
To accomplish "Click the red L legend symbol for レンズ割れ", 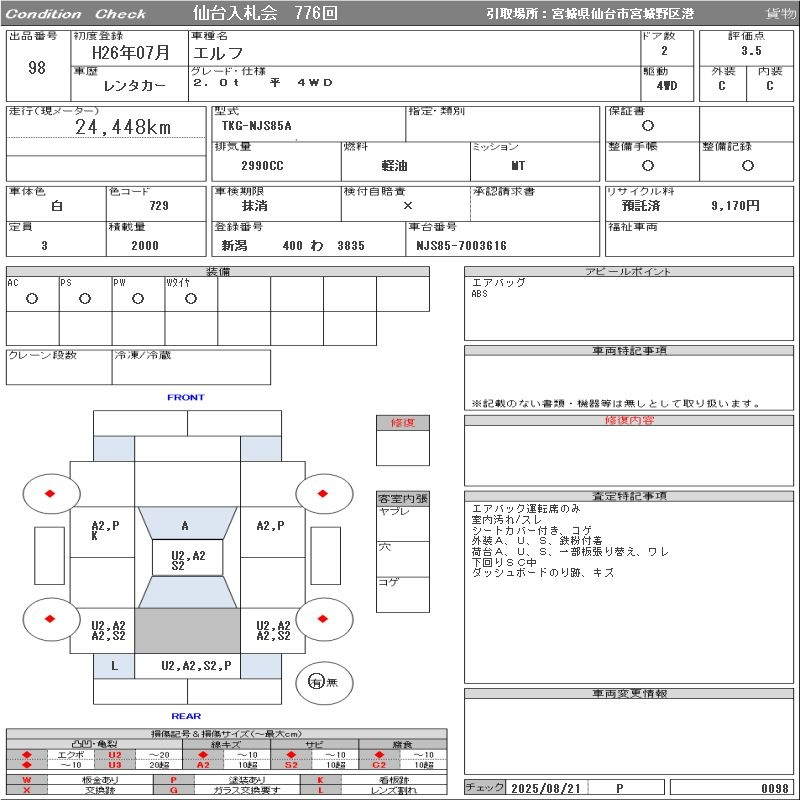I will click(320, 790).
